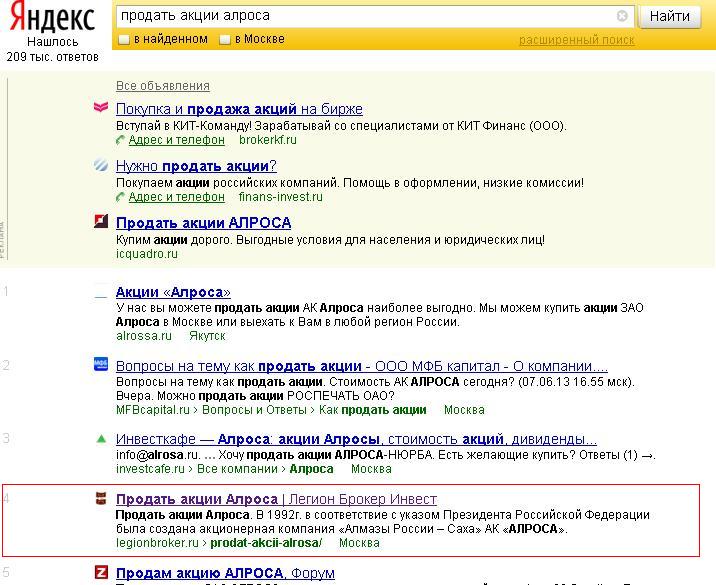Screen dimensions: 716x585
Task: Click the '209 тыс. ответов' count text
Action: pyautogui.click(x=53, y=57)
